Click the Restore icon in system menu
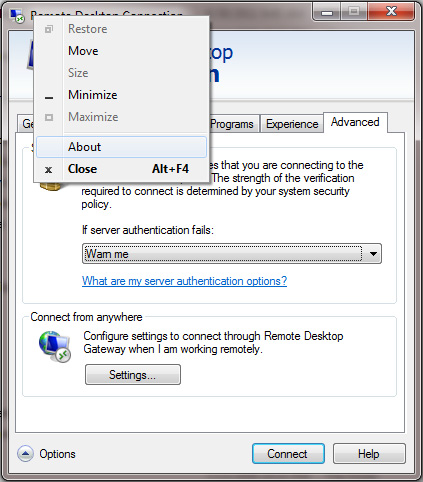The width and height of the screenshot is (423, 482). [x=49, y=29]
